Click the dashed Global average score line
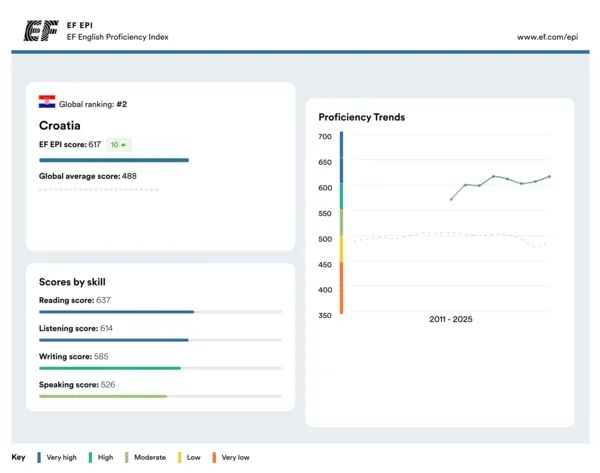The image size is (600, 473). [x=99, y=189]
